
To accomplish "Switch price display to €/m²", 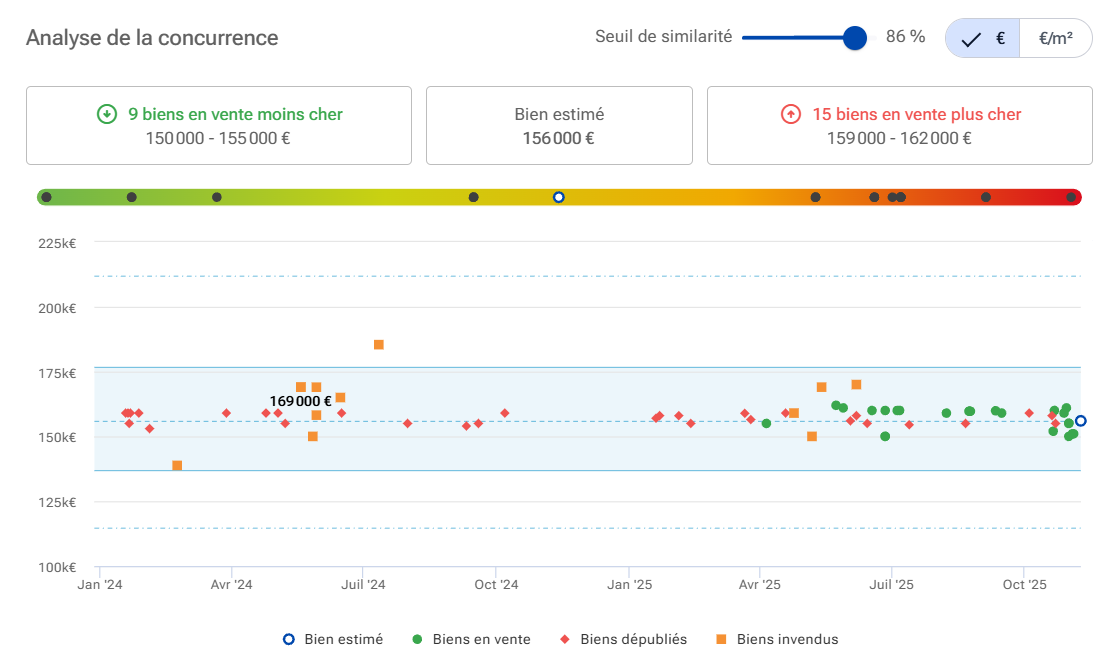I will pyautogui.click(x=1056, y=39).
